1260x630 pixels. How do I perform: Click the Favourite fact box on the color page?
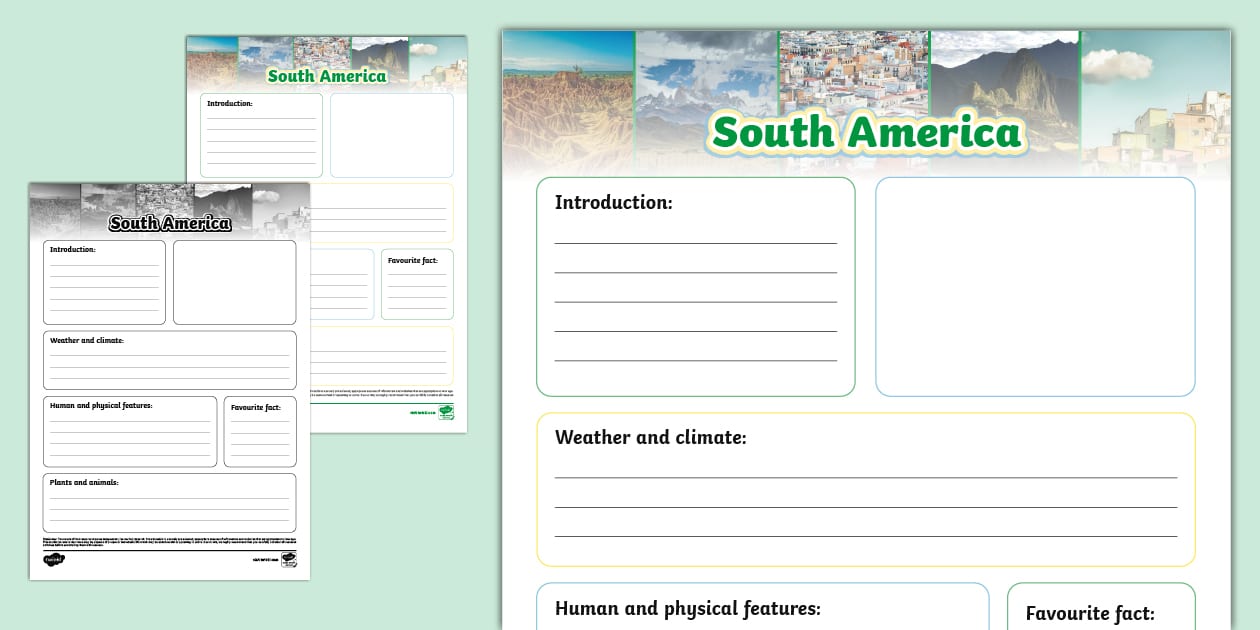[x=1101, y=613]
